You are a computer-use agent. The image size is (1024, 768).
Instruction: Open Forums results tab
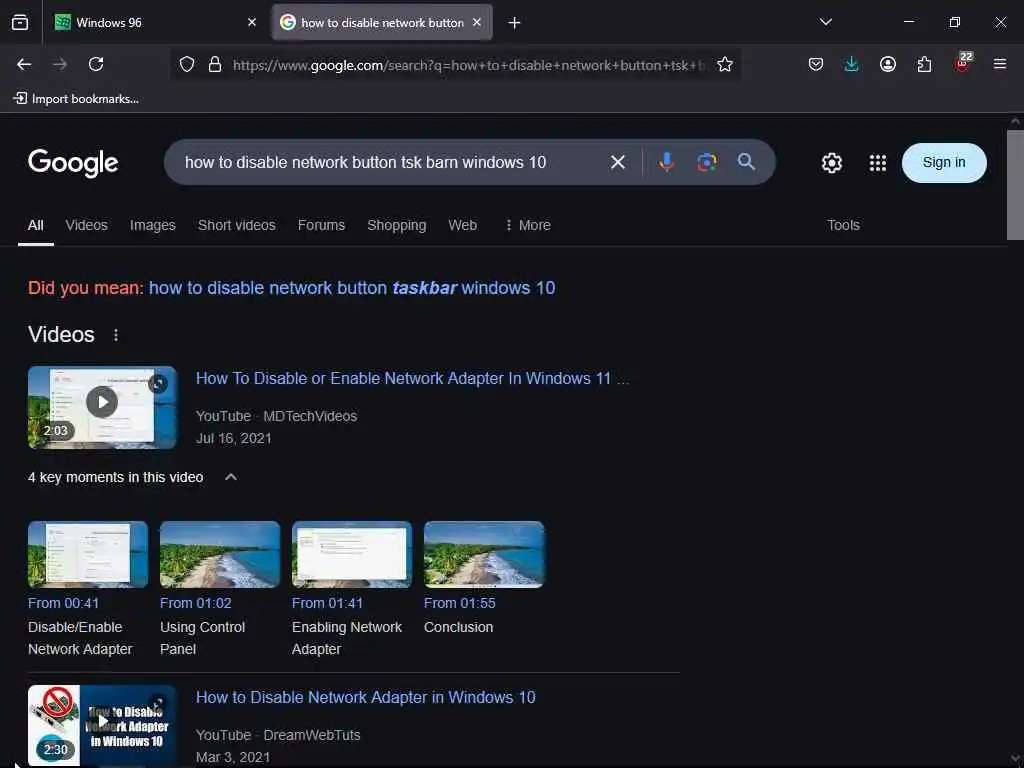coord(321,225)
